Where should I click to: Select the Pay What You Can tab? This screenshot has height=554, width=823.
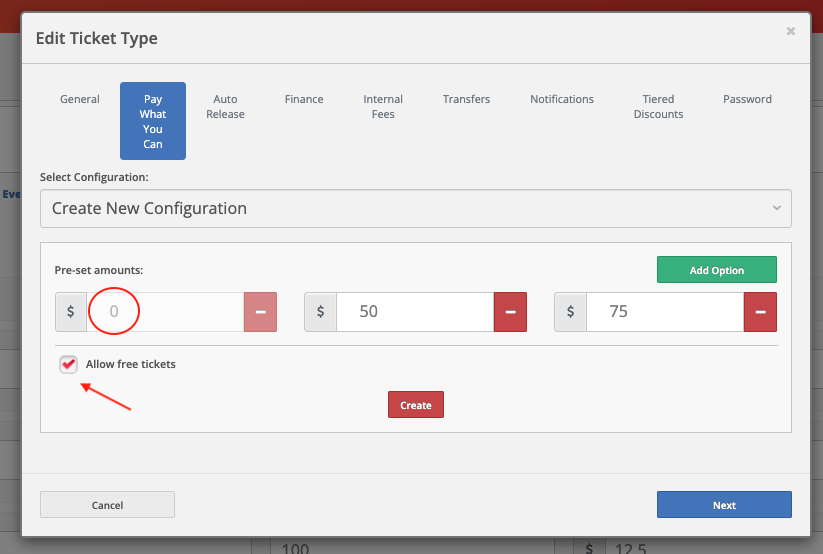click(x=153, y=121)
